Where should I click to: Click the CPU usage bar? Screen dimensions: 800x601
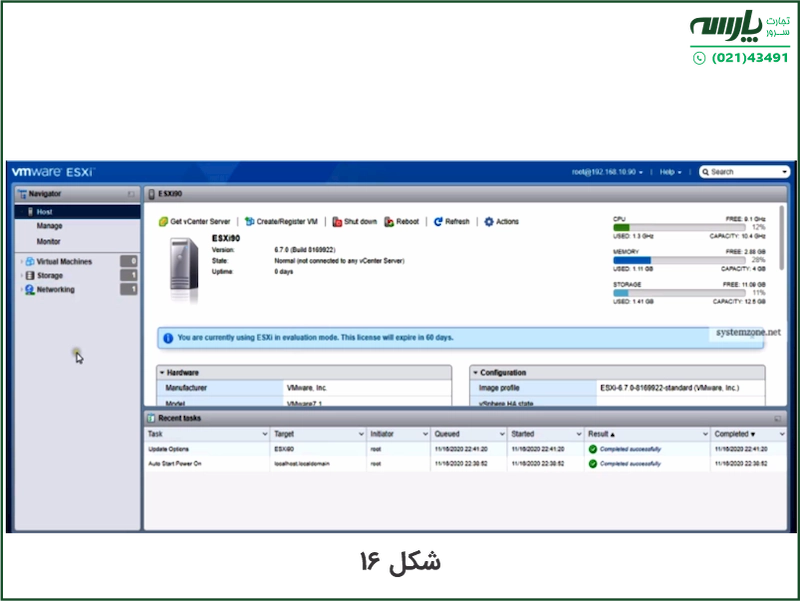click(679, 228)
